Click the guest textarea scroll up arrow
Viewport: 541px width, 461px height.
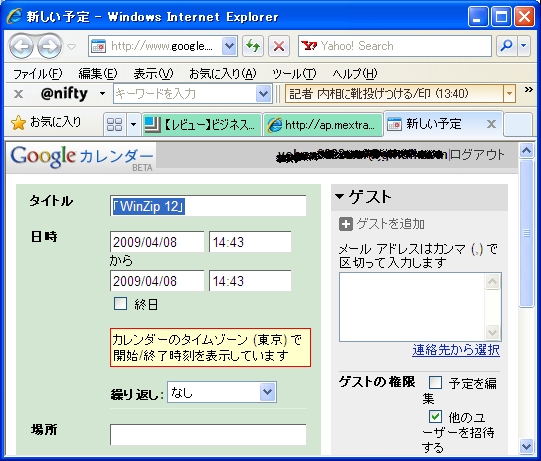(492, 281)
